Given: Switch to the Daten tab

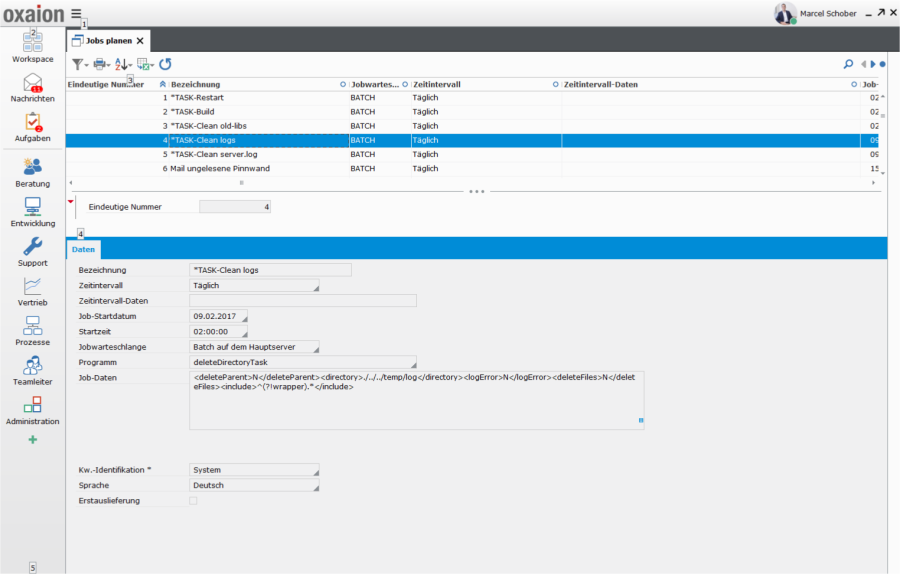Looking at the screenshot, I should (84, 249).
